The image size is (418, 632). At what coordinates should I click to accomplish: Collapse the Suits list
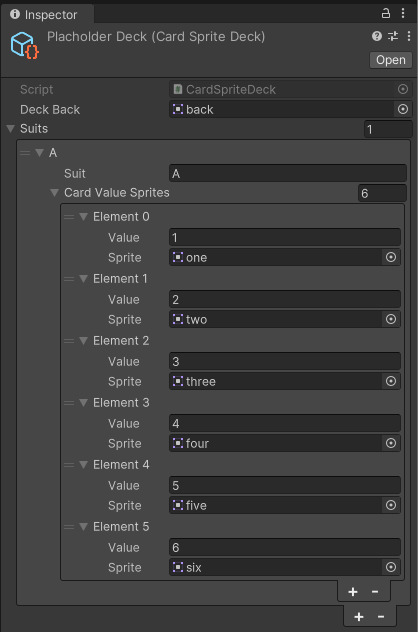pyautogui.click(x=11, y=129)
